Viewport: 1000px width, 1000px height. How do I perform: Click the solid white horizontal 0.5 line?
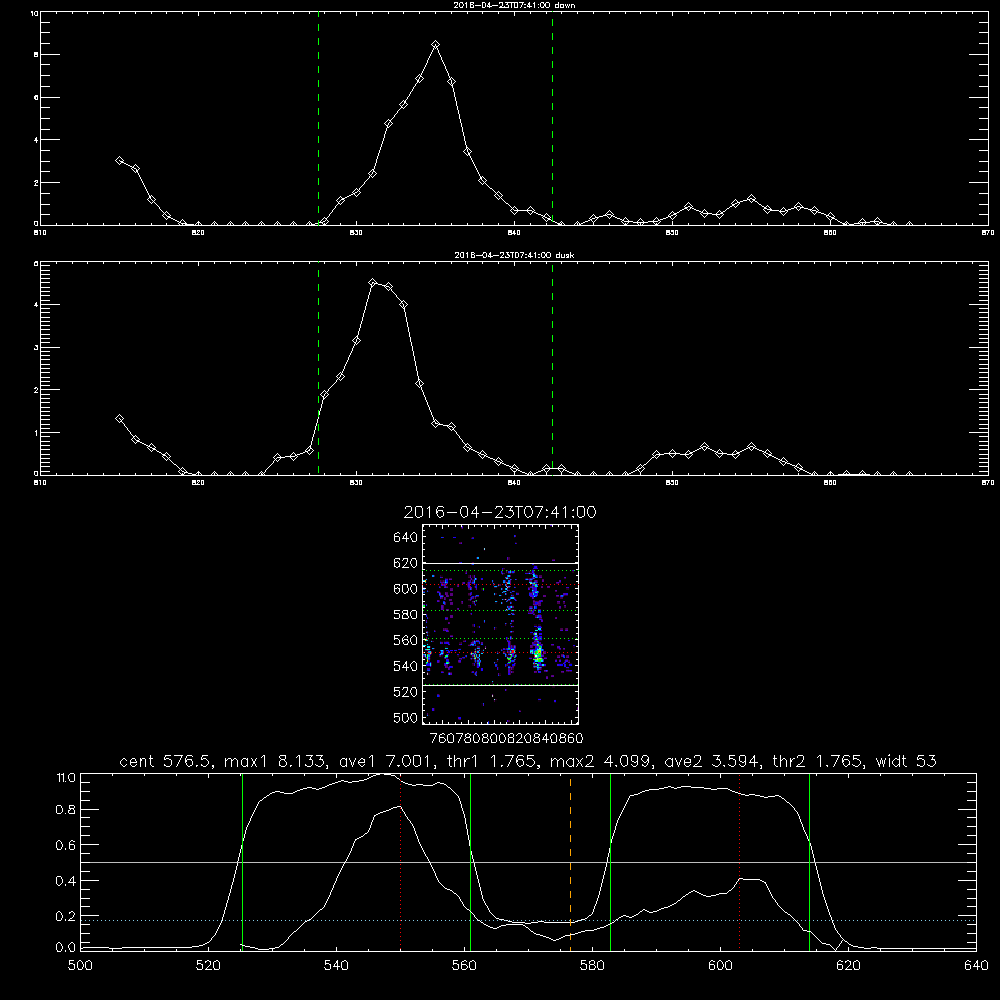pos(529,862)
